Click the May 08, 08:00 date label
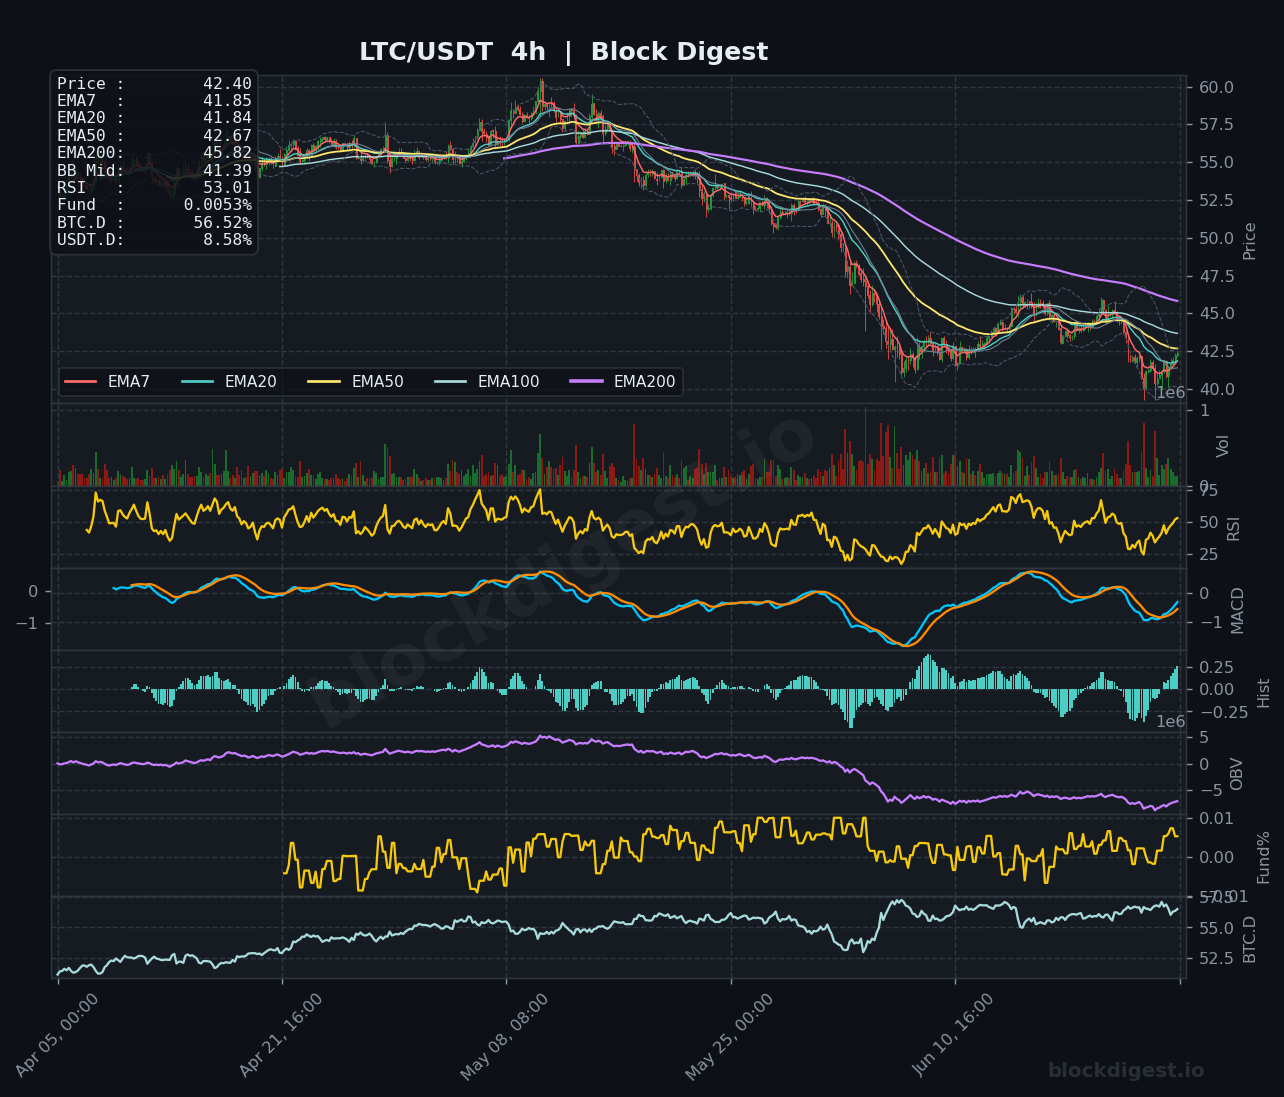Screen dimensions: 1284x1097 point(505,1037)
